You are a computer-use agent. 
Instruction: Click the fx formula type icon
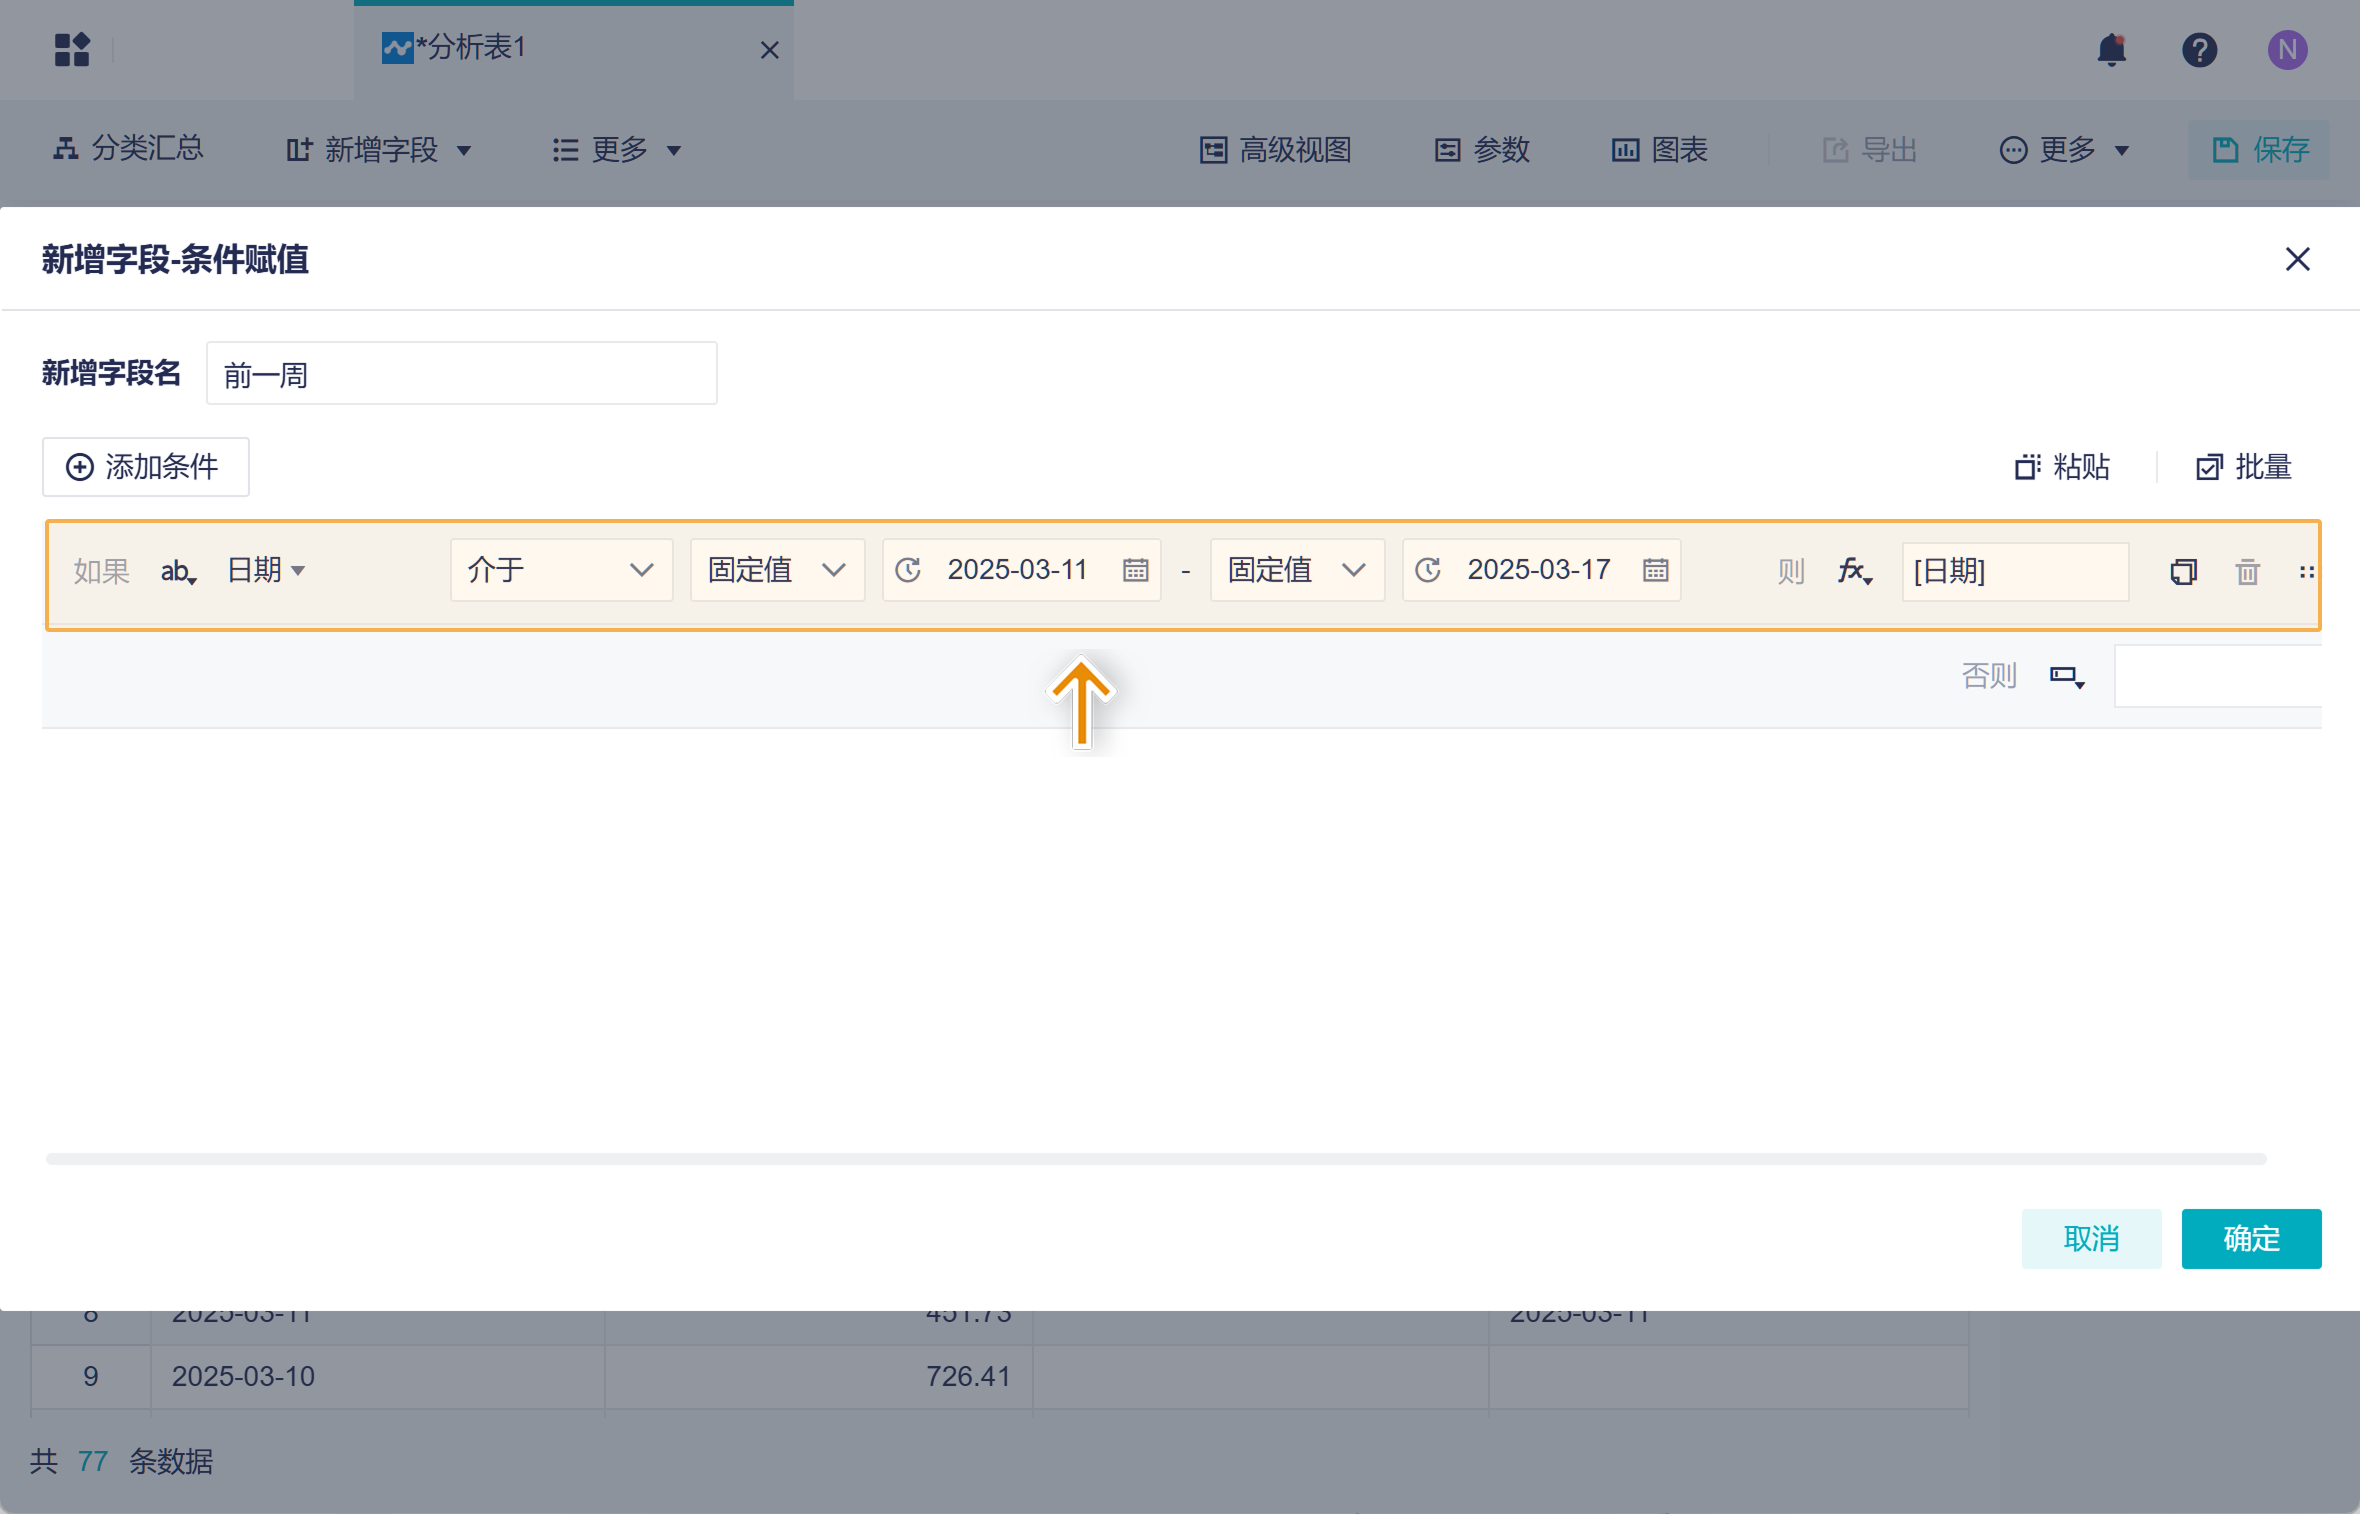pos(1854,571)
